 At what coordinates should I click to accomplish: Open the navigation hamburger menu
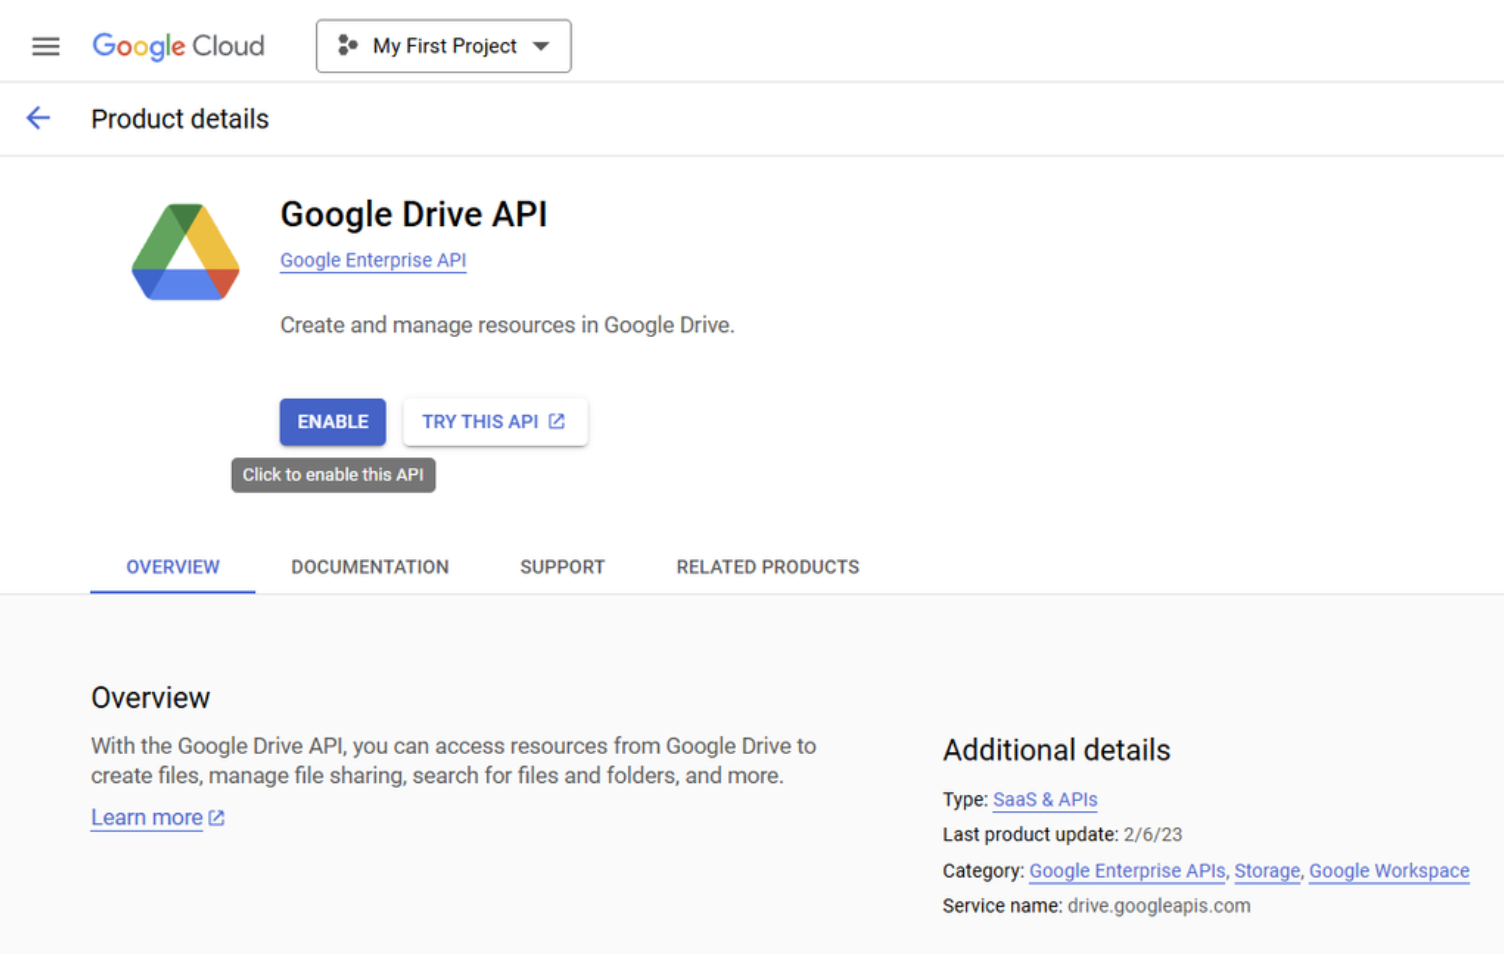[x=45, y=46]
